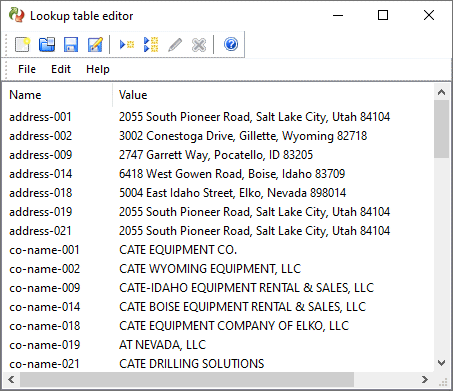Select the address-018 row name
453x391 pixels.
click(40, 193)
